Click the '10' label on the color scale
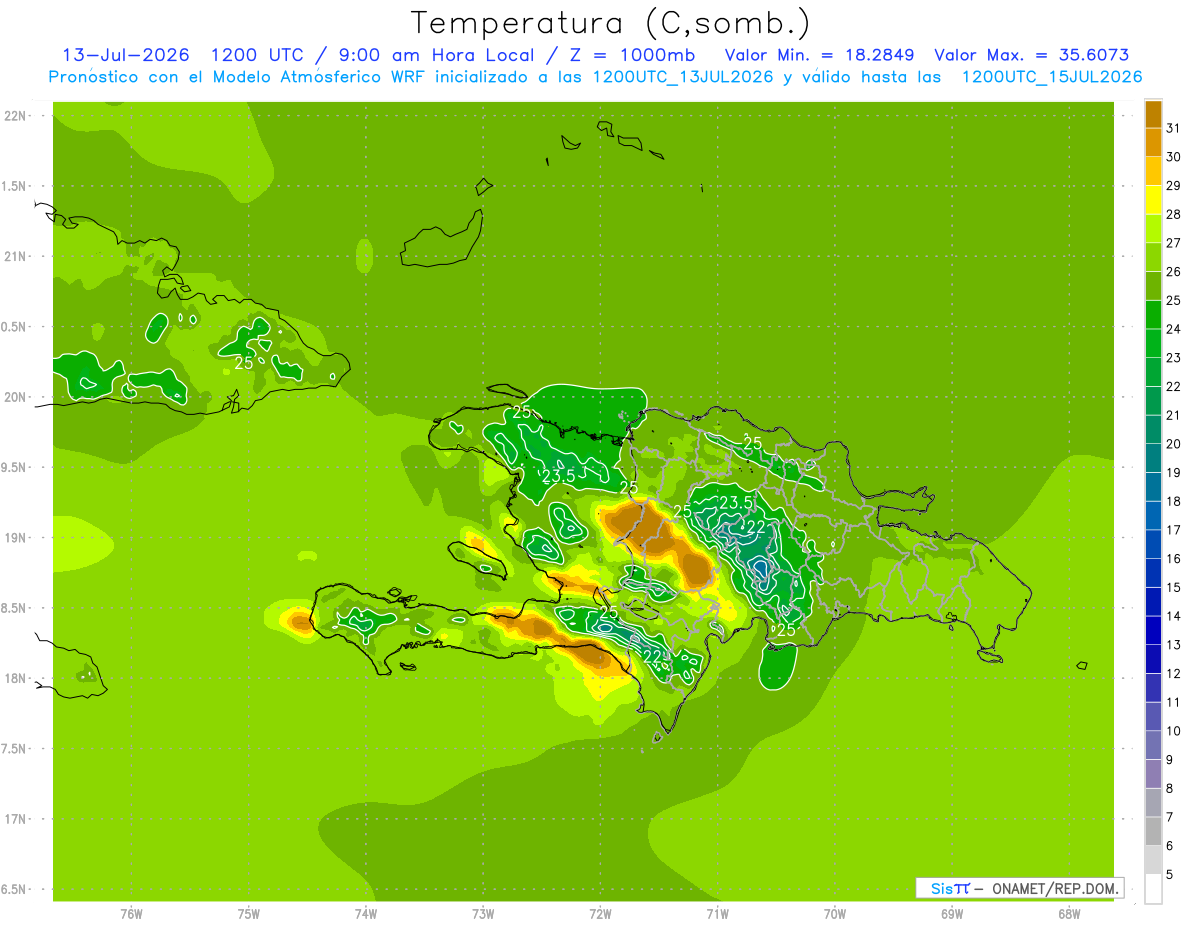Viewport: 1200px width, 927px height. [x=1174, y=731]
